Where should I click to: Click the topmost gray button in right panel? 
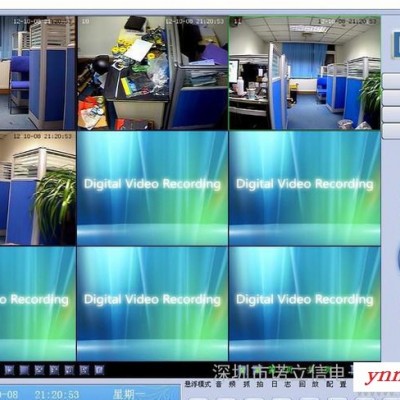click(391, 82)
